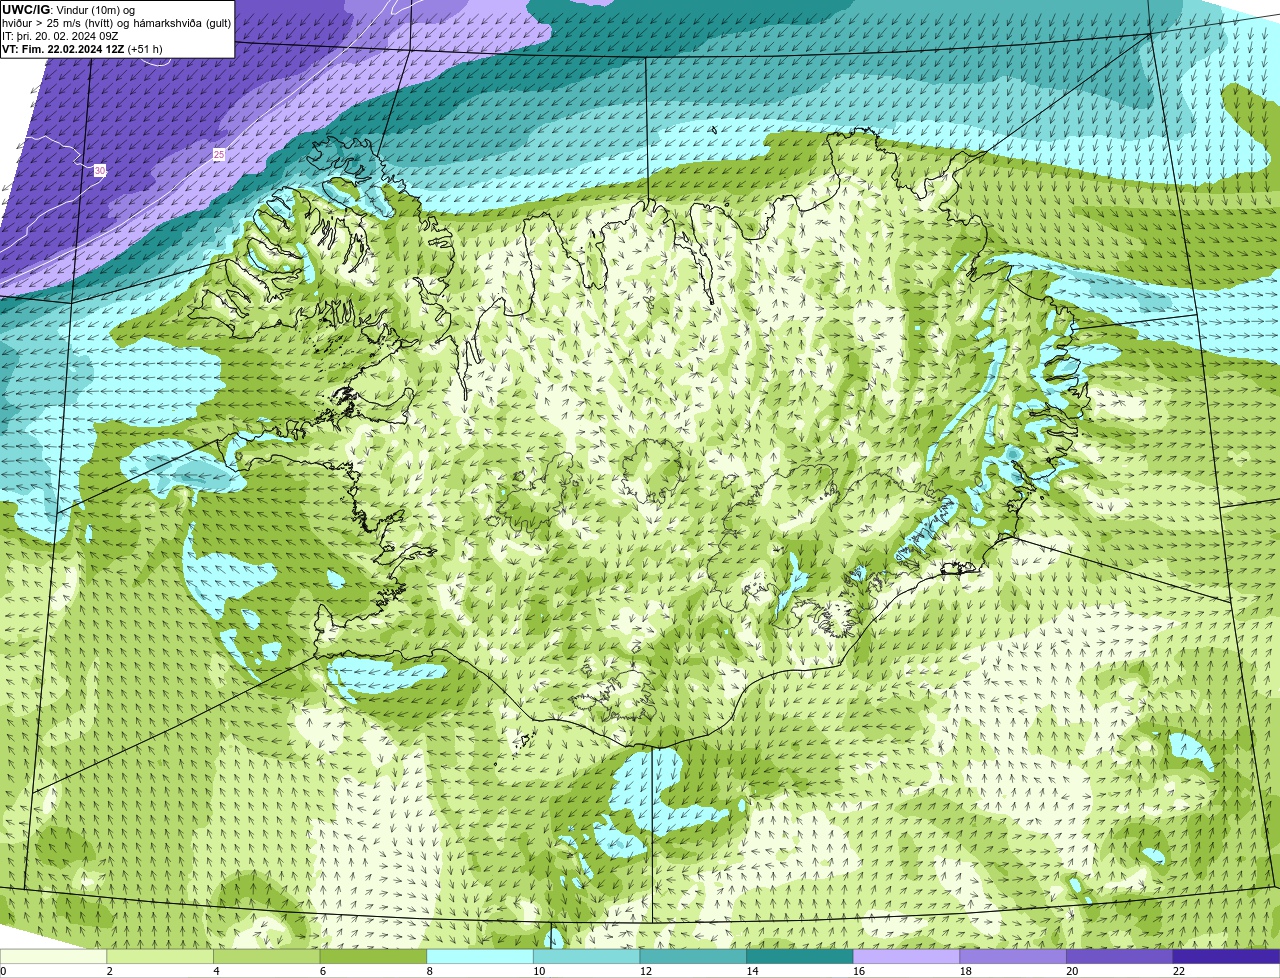Screen dimensions: 1280x978
Task: Click the '6' tick label on the color scale
Action: (x=322, y=971)
